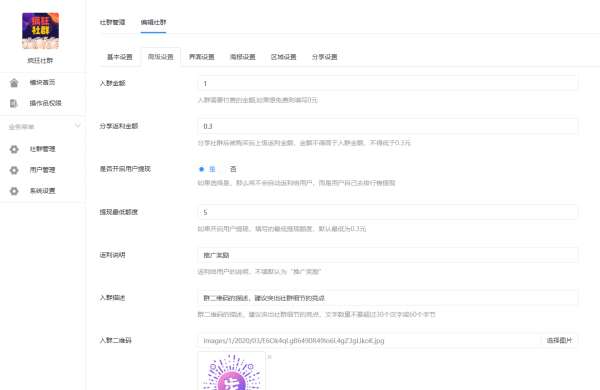
Task: Click the 疯狂社群 logo image
Action: click(x=41, y=31)
